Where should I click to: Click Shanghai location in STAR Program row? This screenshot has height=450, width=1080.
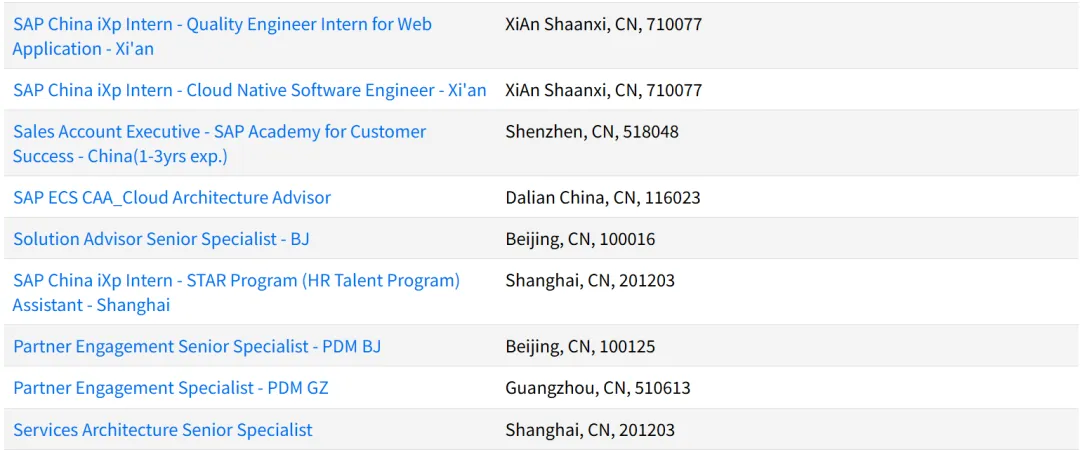click(590, 280)
